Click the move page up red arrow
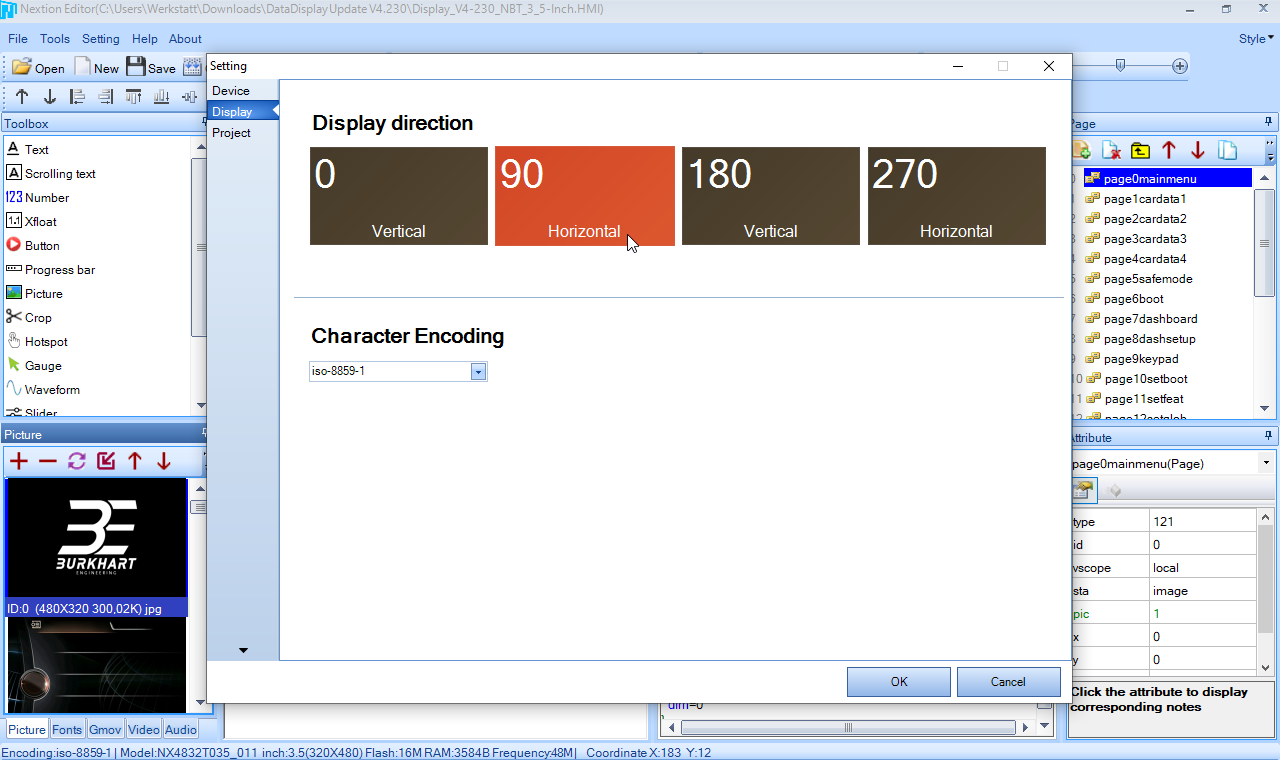 pos(1169,151)
